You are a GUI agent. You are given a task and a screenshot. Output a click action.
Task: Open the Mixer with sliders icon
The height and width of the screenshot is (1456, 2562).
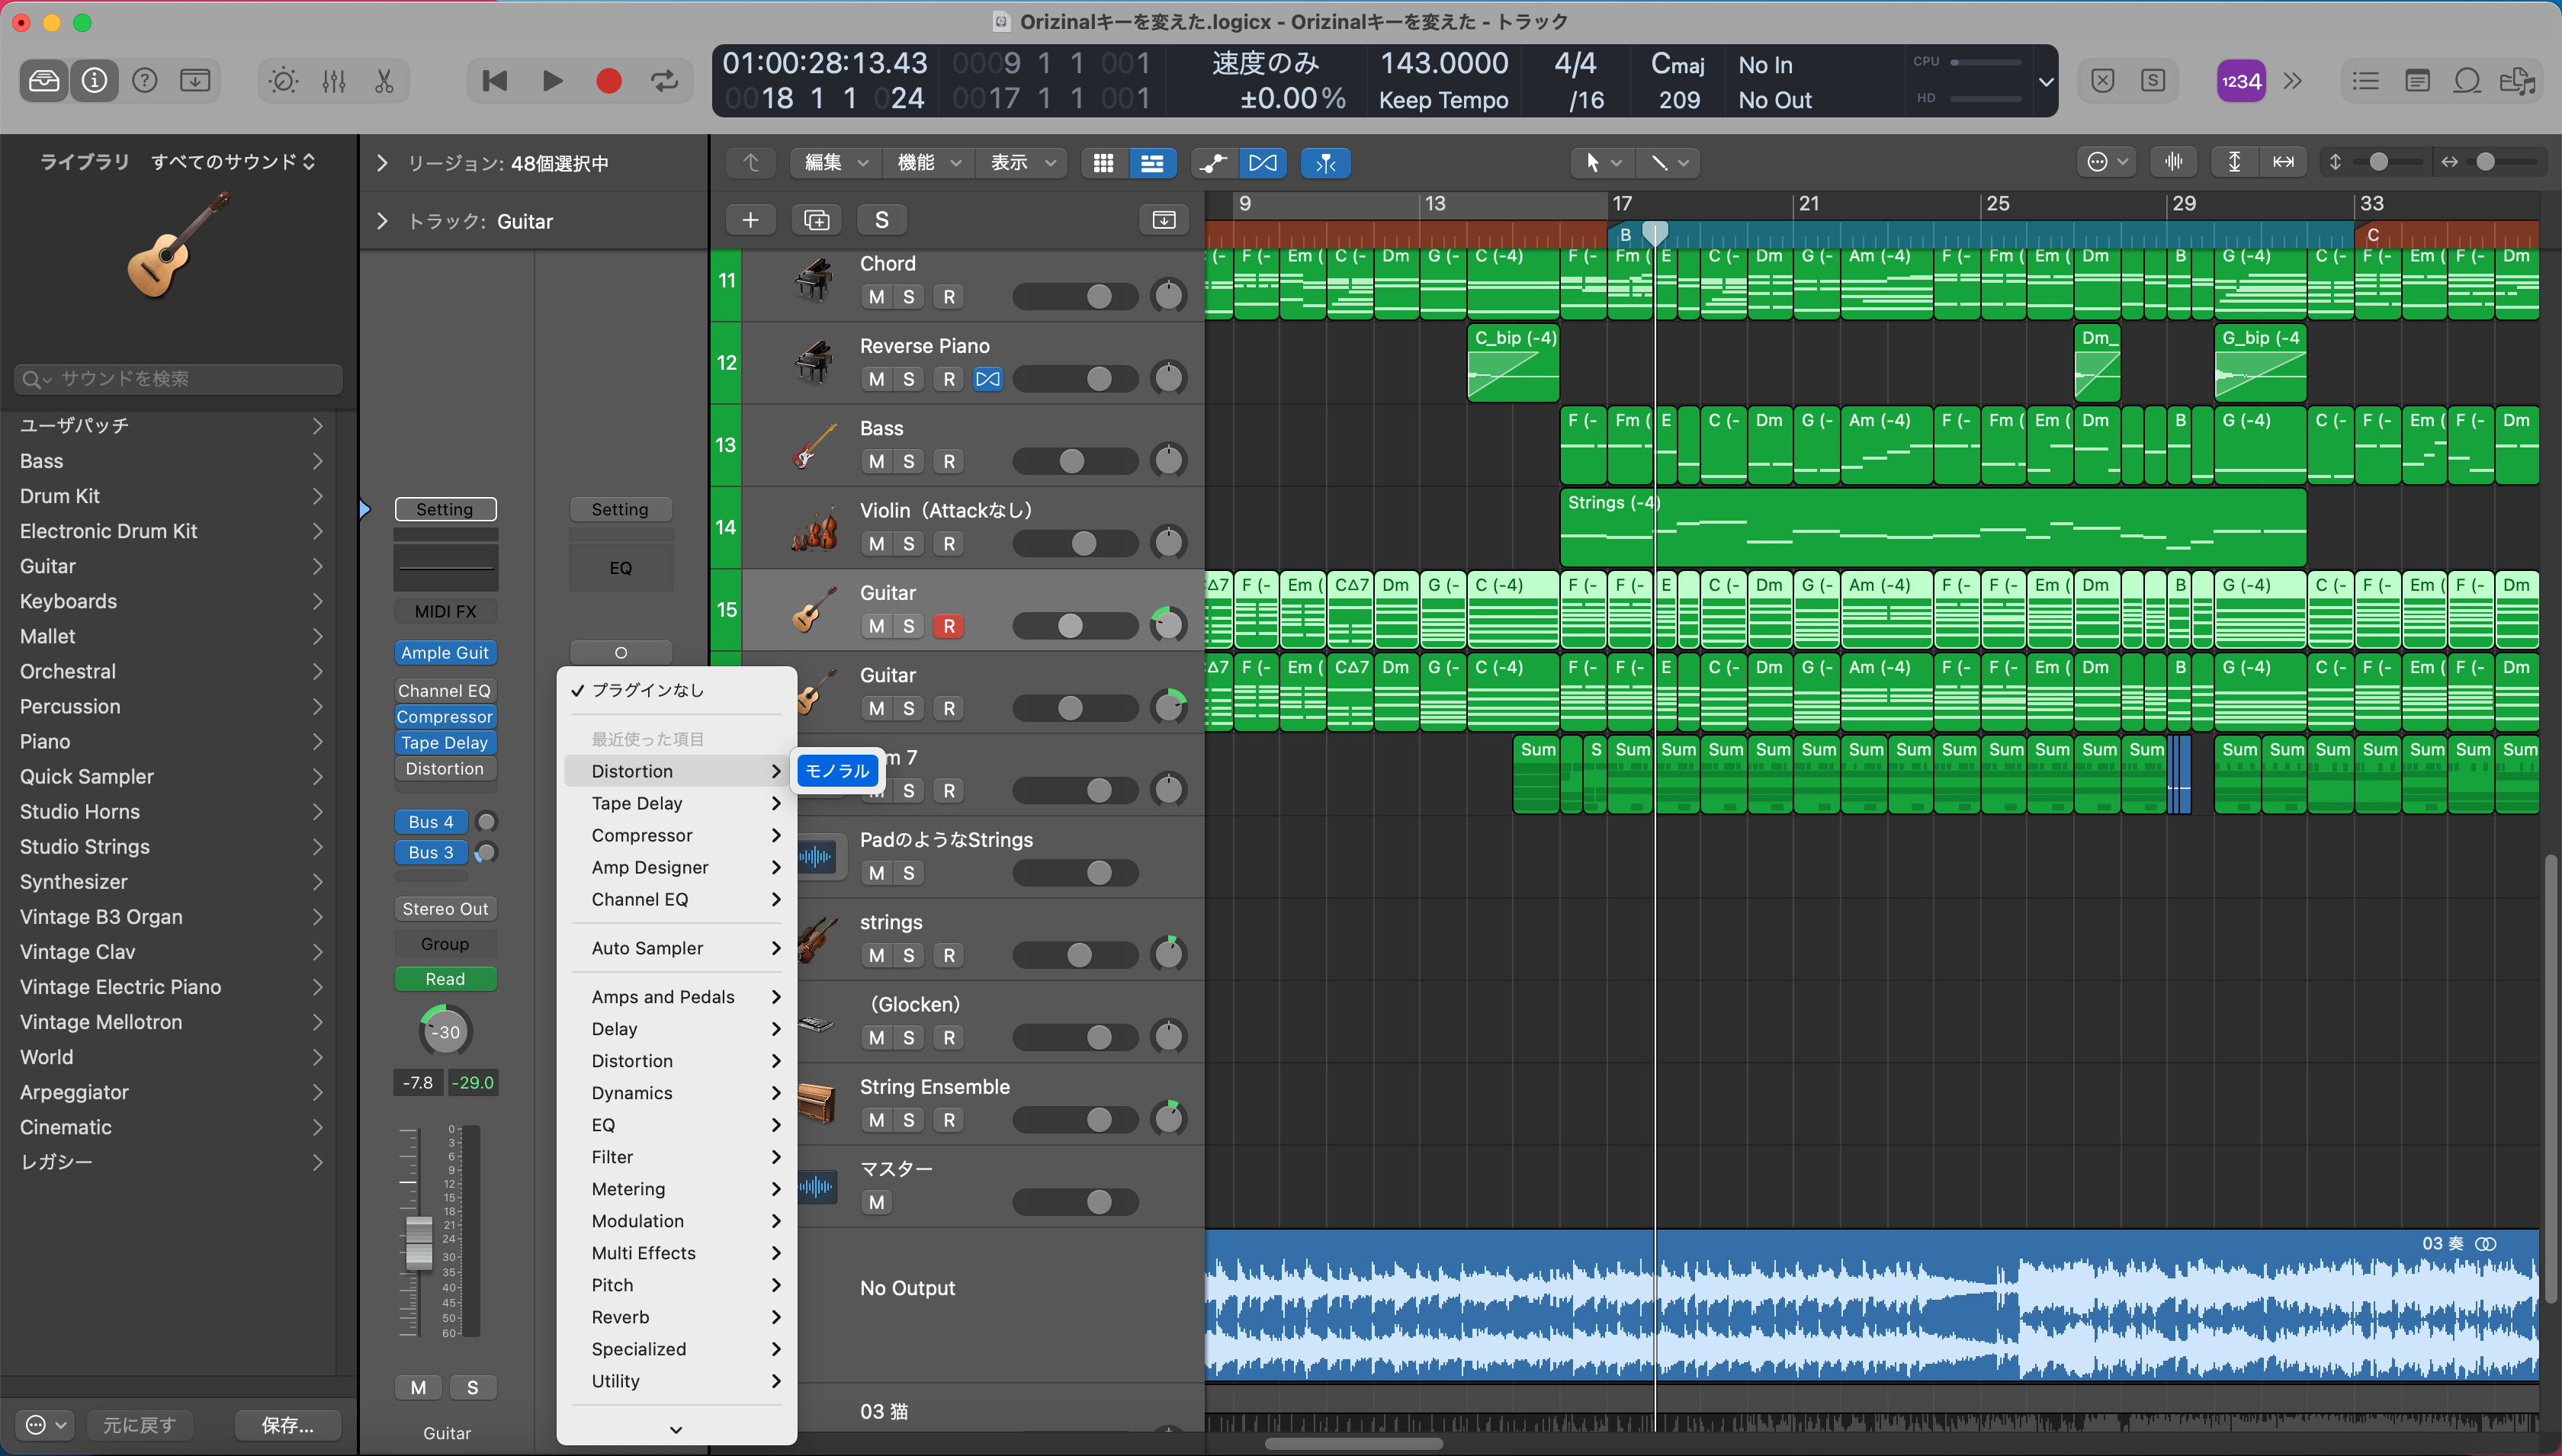click(334, 81)
